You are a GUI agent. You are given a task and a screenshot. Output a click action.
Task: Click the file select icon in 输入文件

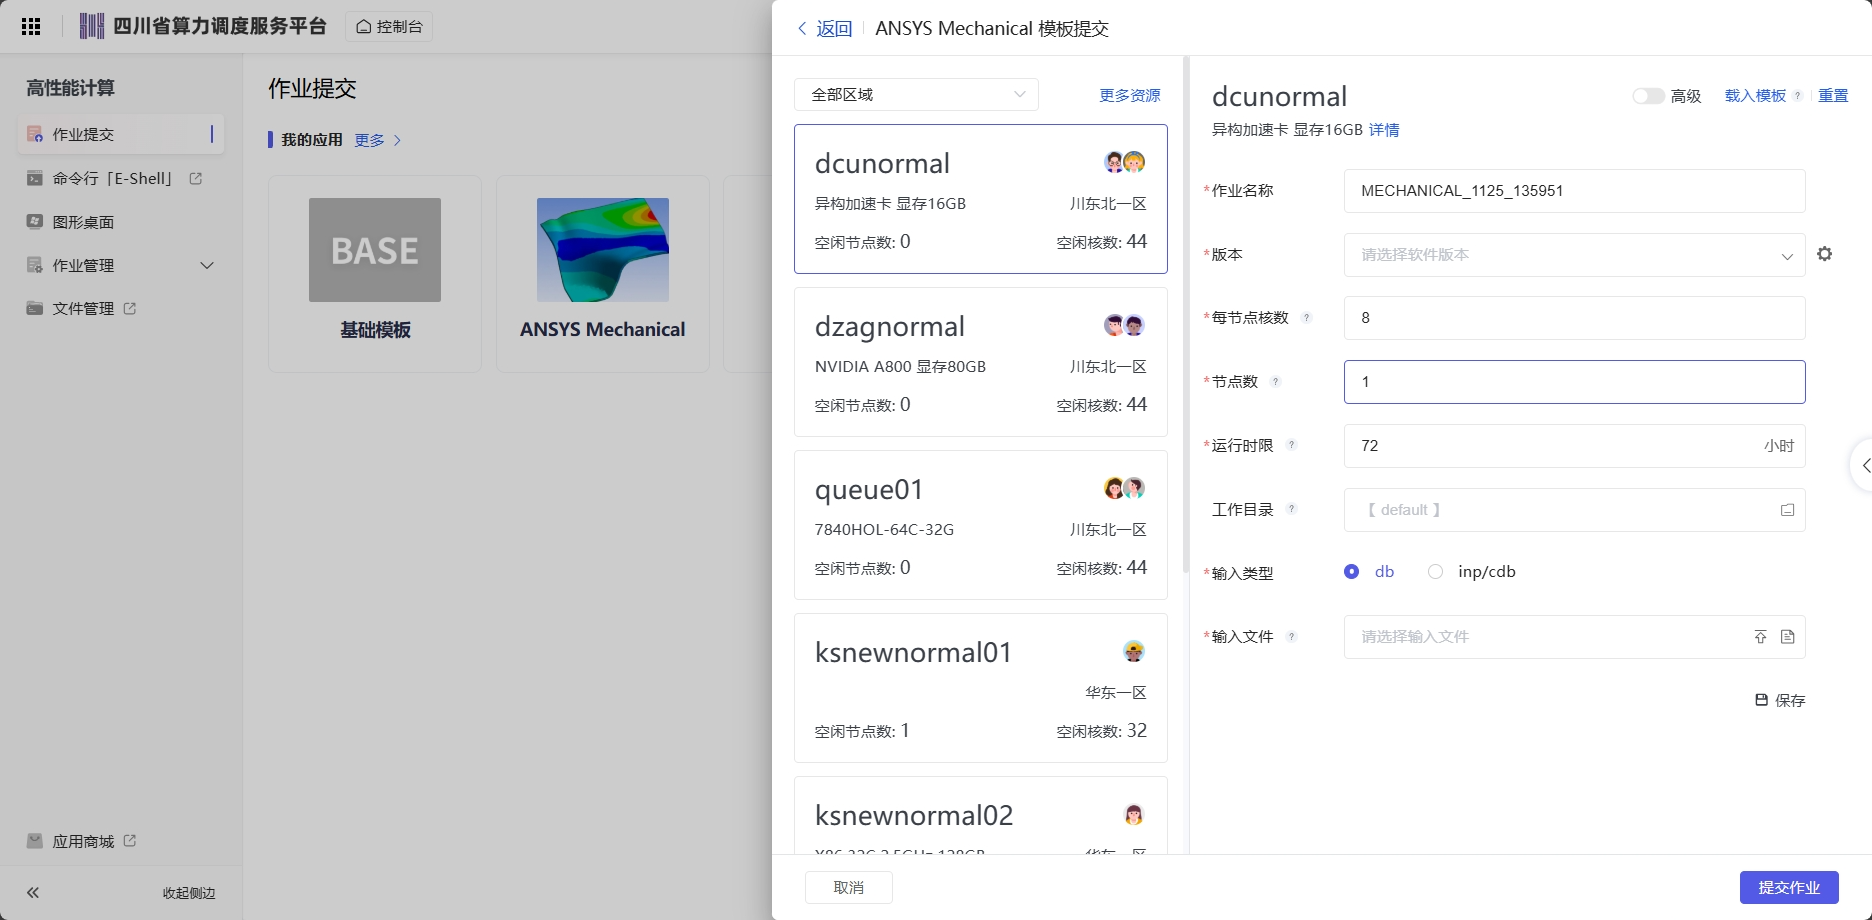point(1788,637)
